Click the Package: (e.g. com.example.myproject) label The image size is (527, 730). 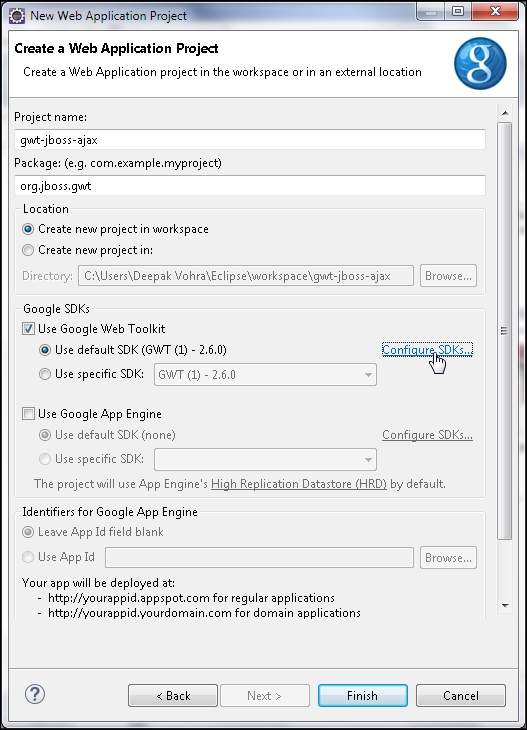pyautogui.click(x=118, y=163)
